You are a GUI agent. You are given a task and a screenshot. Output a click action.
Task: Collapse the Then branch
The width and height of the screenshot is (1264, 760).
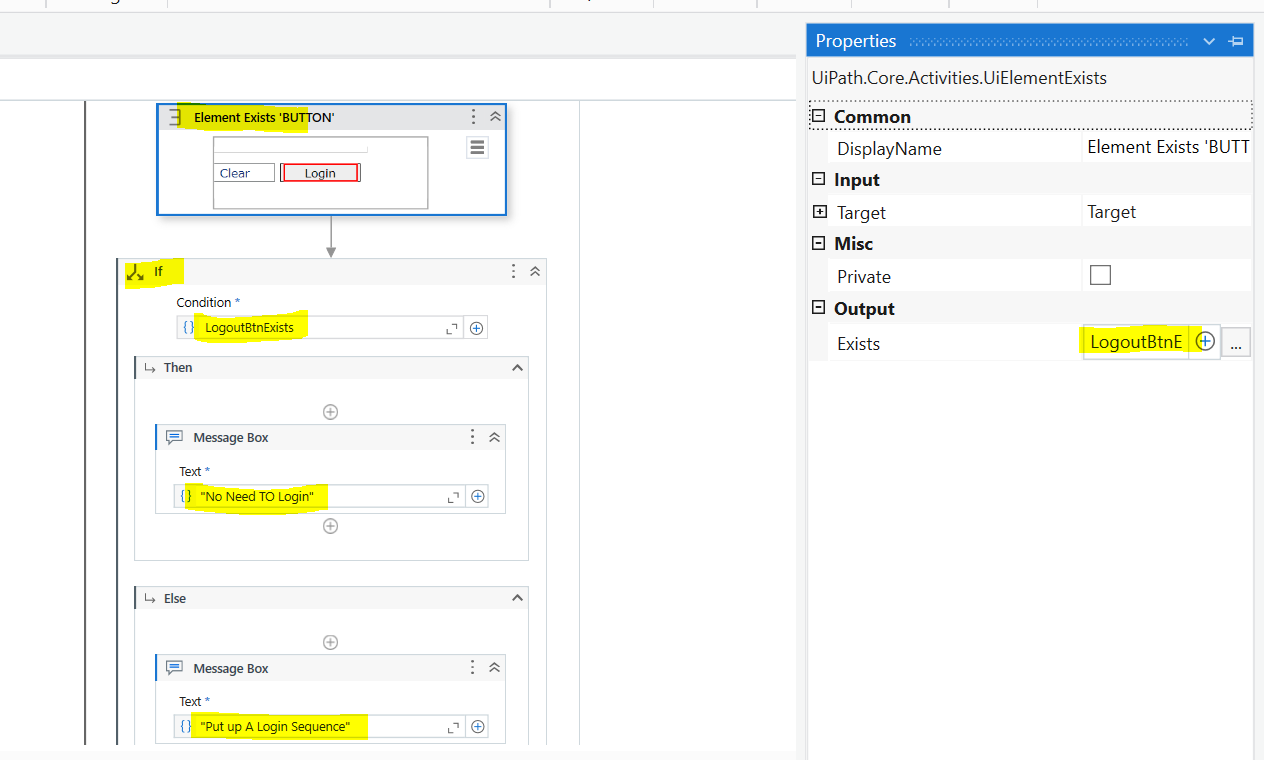[x=517, y=368]
